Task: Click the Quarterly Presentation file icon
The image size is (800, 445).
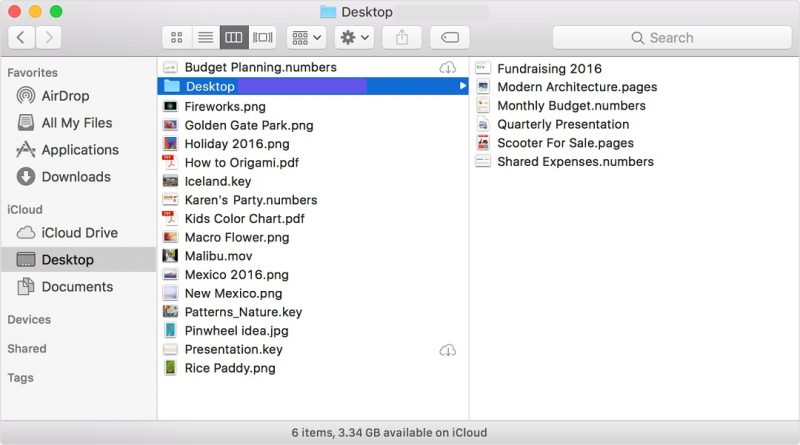Action: pos(483,124)
